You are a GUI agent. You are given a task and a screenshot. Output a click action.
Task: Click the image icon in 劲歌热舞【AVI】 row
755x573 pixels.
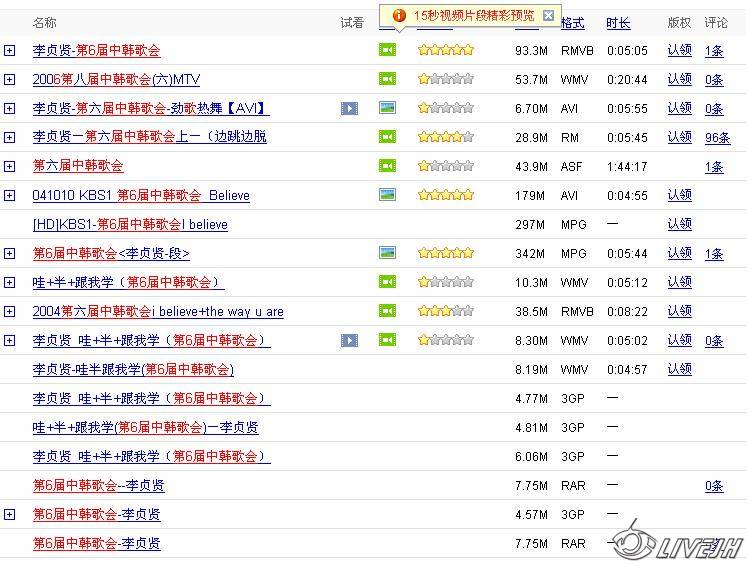coord(387,108)
